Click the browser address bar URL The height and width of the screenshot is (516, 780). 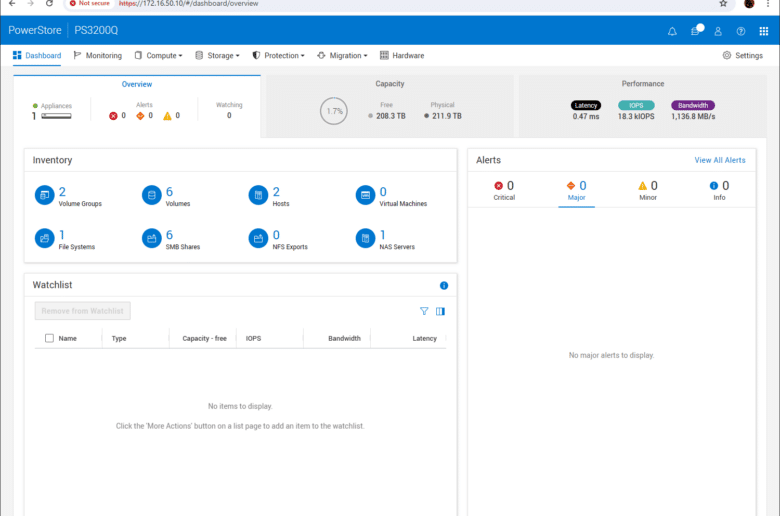pos(189,3)
